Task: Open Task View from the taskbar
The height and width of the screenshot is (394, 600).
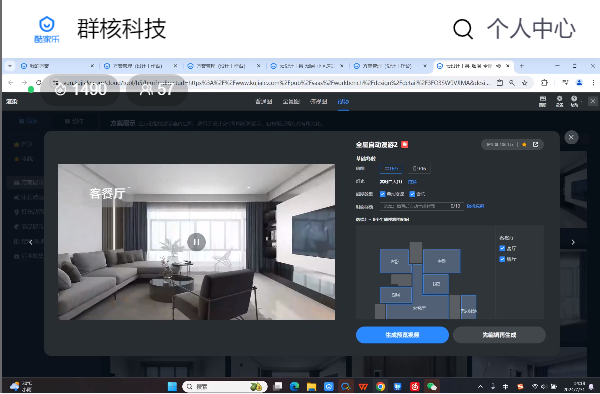Action: [x=278, y=386]
